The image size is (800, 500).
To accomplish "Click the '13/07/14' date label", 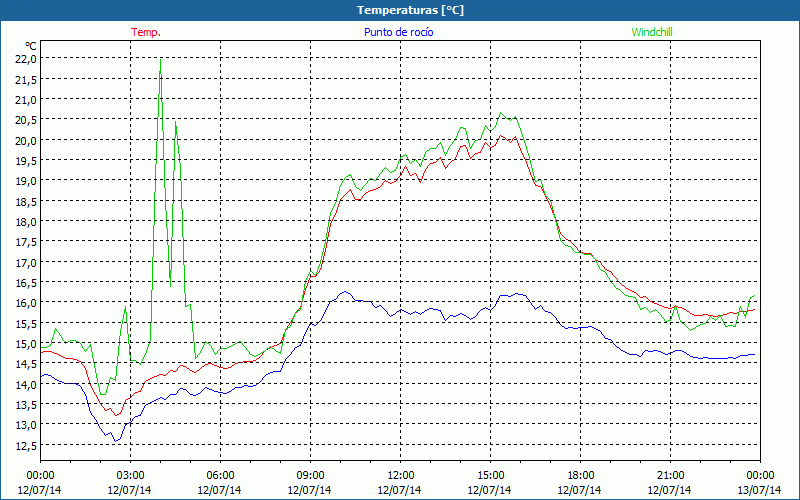I will coord(760,490).
